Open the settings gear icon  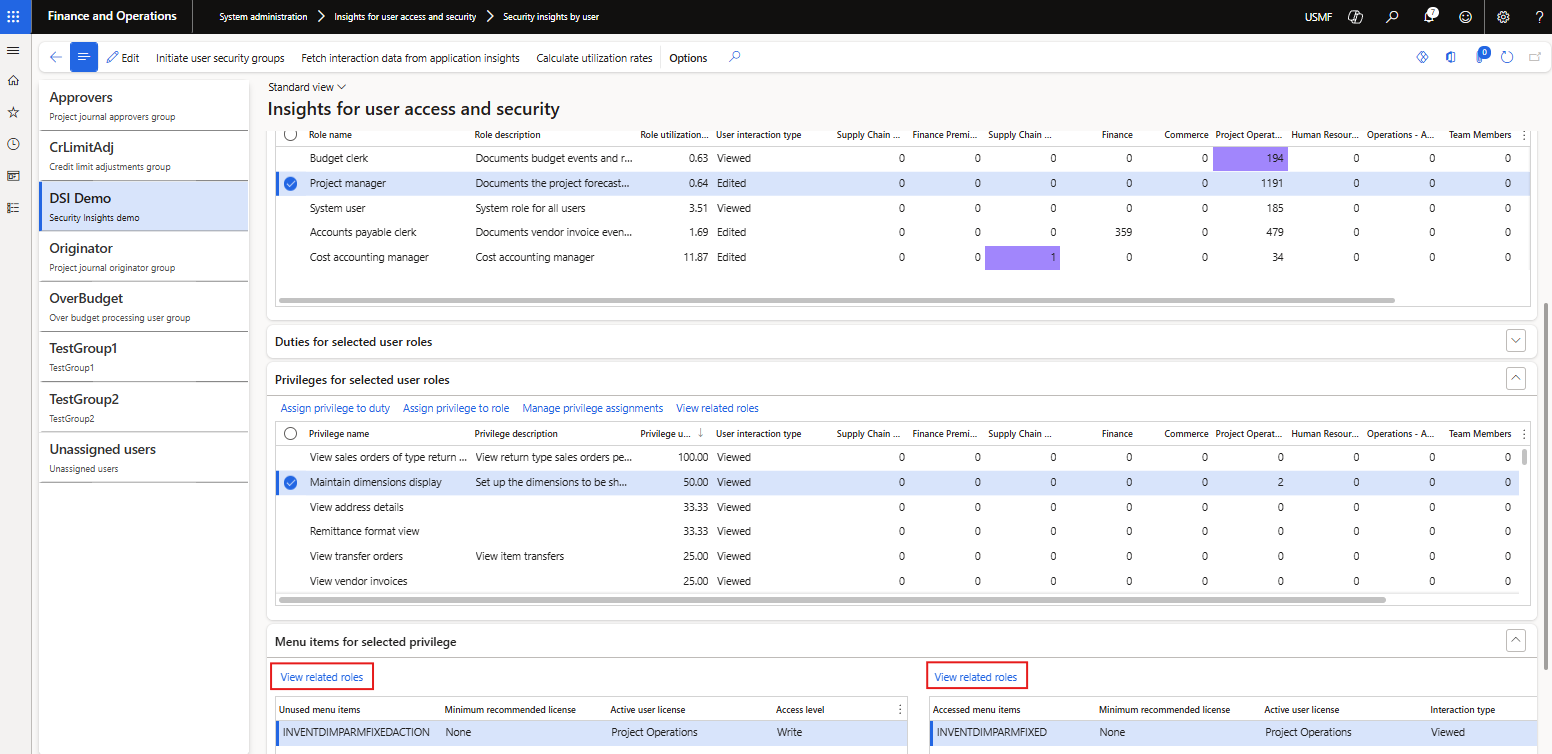[1502, 16]
